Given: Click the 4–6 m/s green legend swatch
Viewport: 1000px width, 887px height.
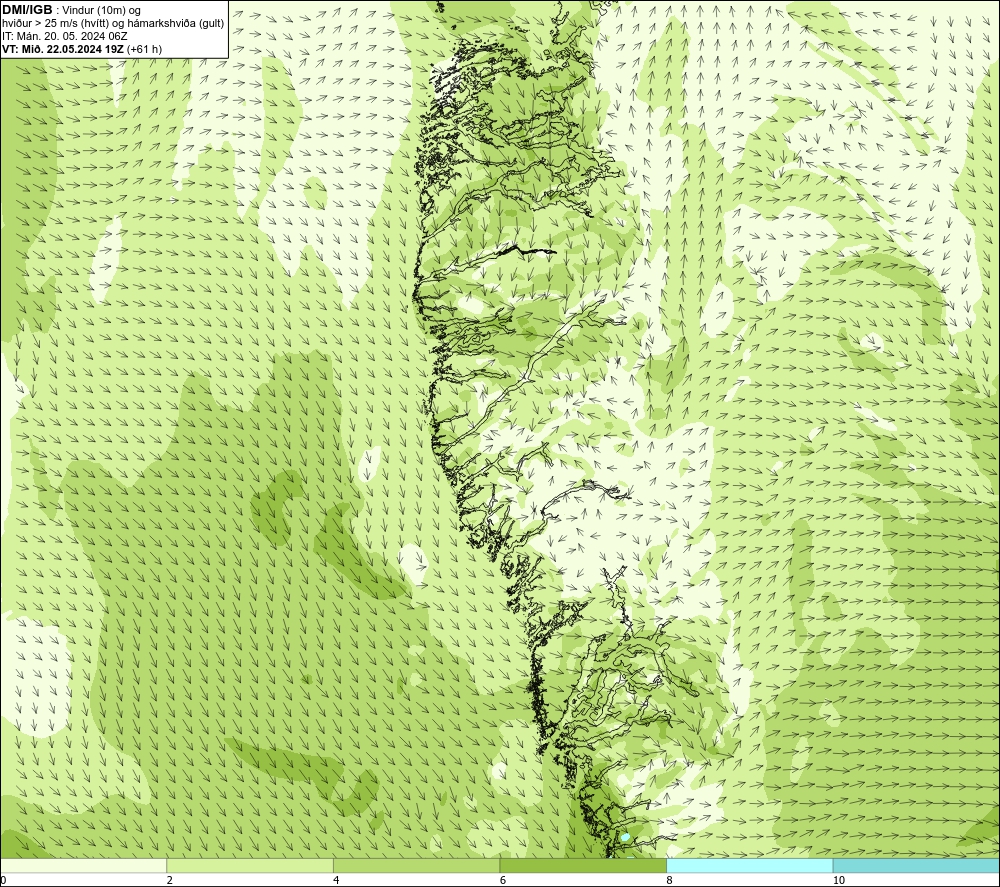Looking at the screenshot, I should [x=416, y=866].
